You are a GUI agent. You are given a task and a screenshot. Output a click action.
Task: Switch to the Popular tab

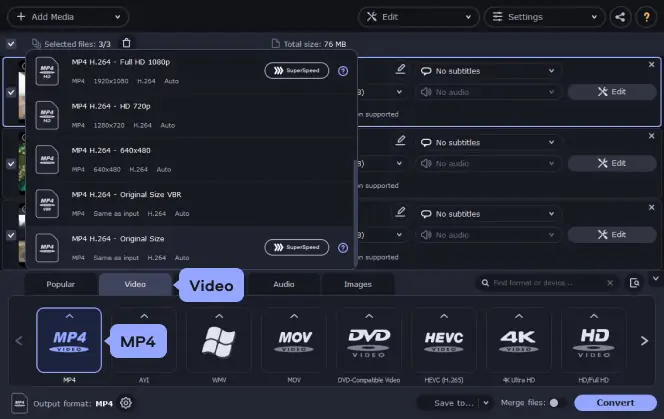61,284
